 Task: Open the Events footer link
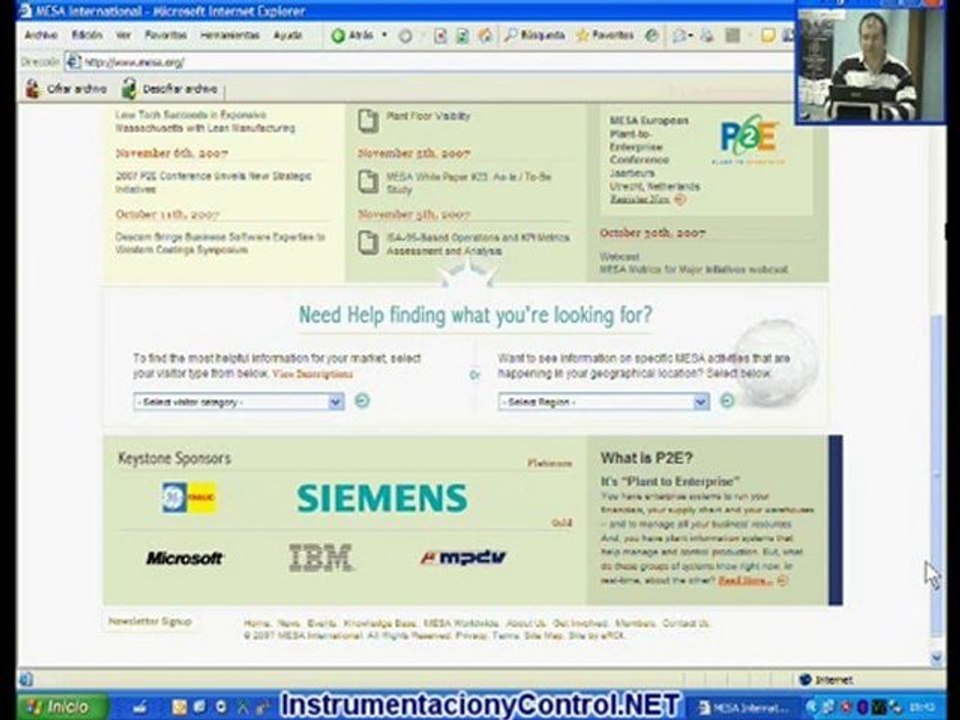pos(322,623)
